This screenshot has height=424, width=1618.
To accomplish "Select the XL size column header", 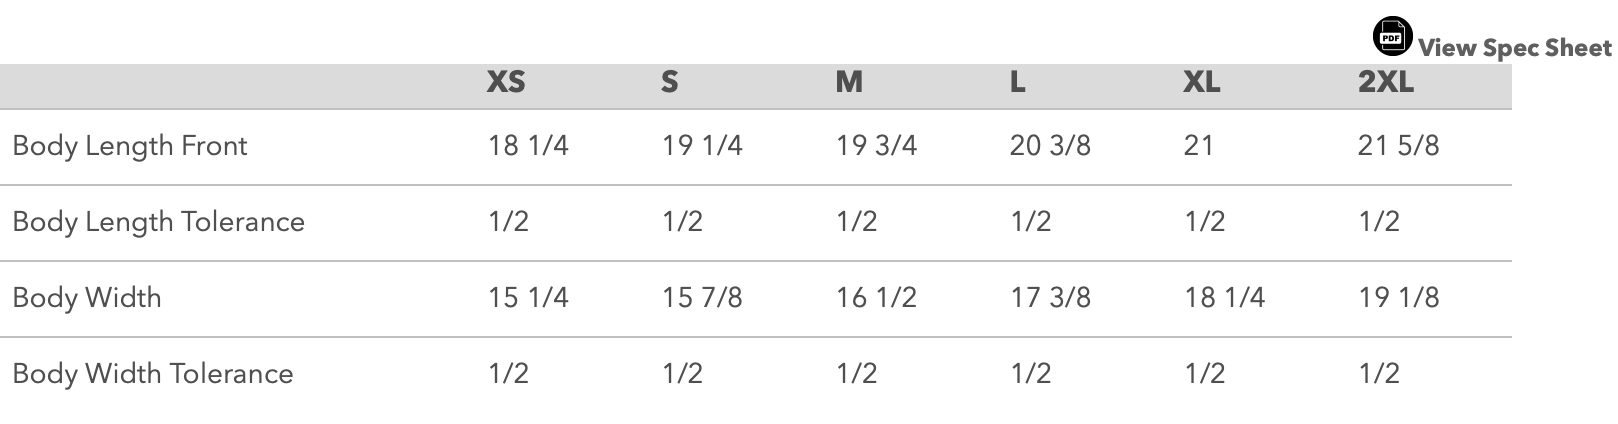I will [x=1201, y=82].
